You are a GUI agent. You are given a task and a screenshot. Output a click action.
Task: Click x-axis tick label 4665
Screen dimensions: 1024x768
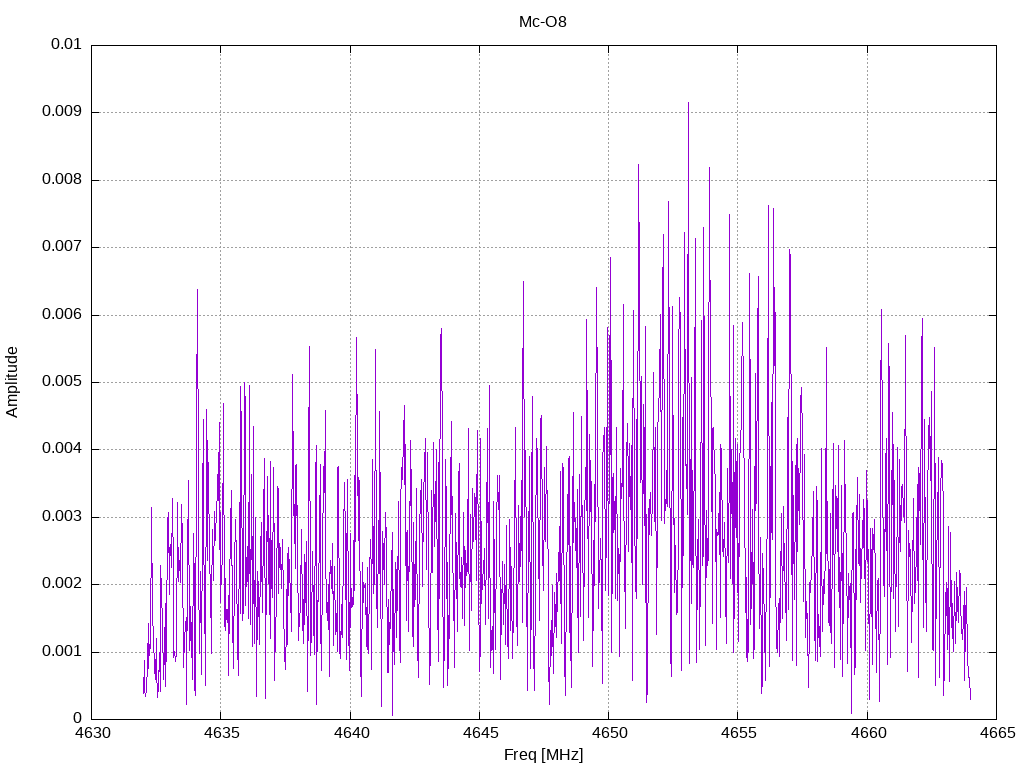tap(997, 733)
